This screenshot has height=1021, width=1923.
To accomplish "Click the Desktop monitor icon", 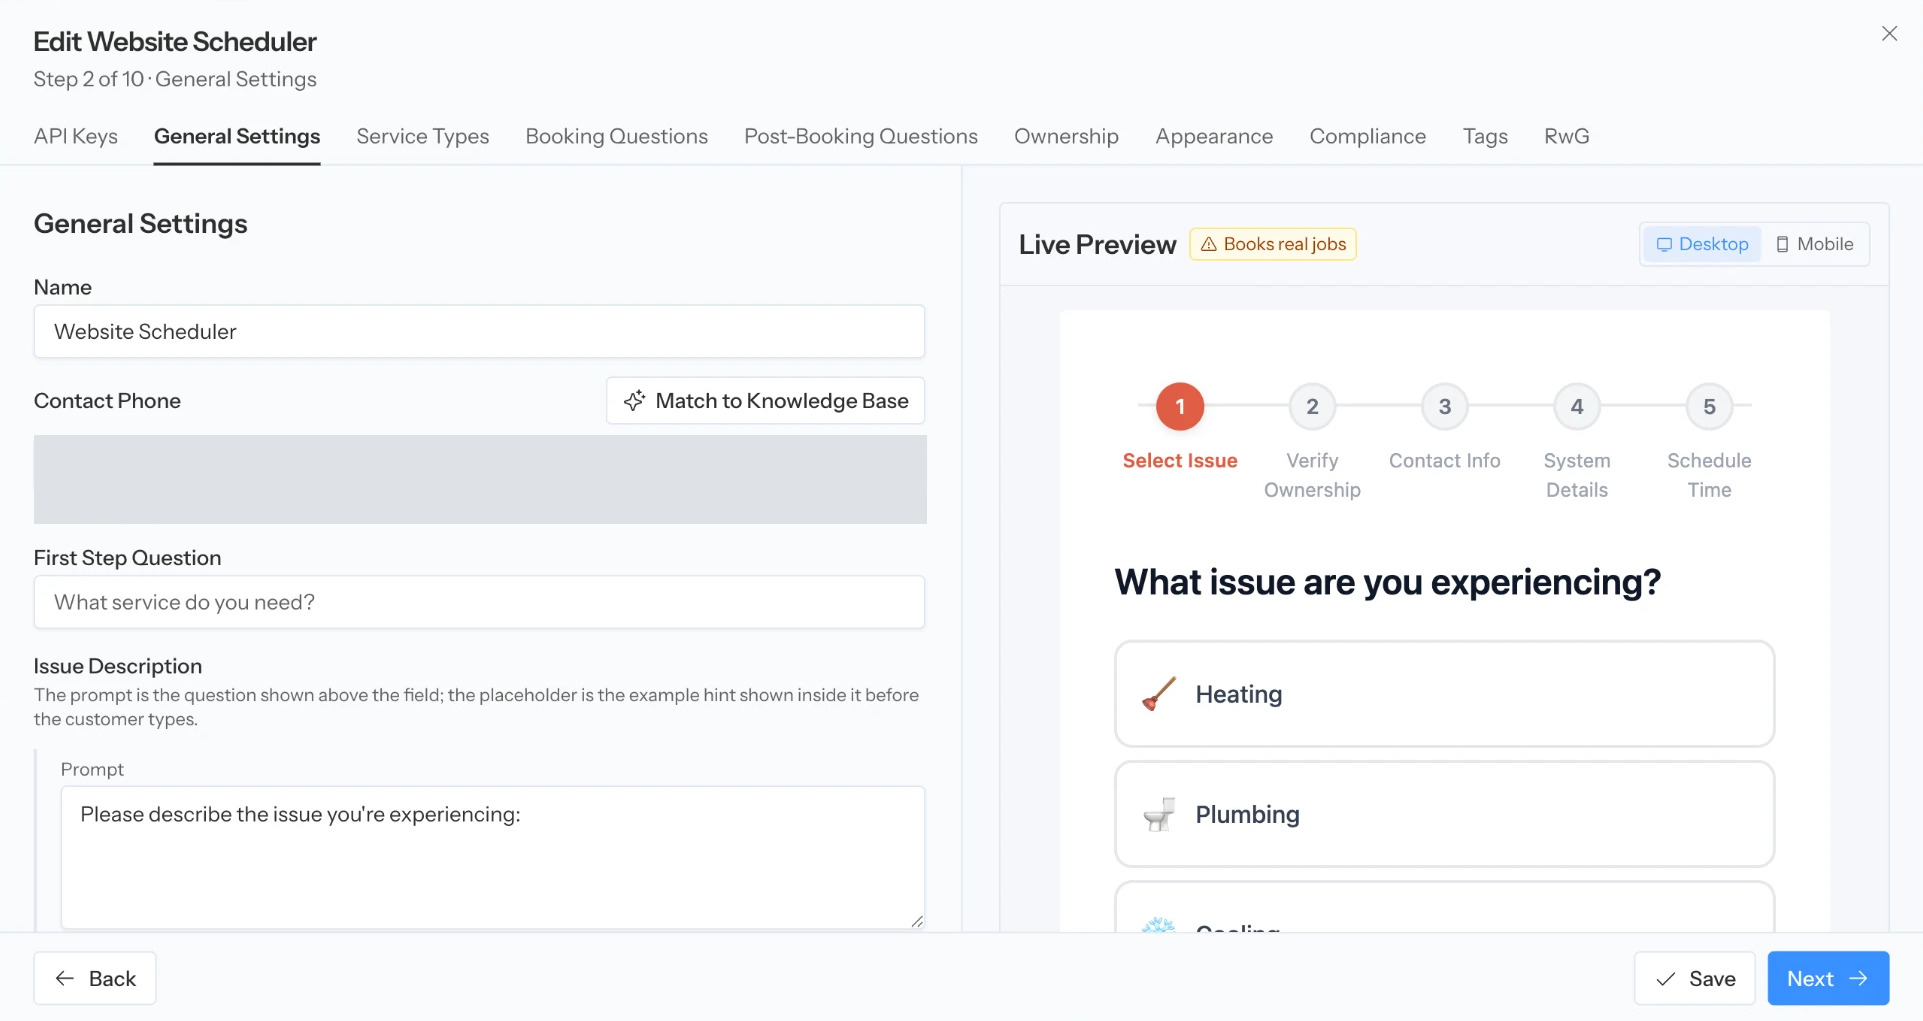I will pyautogui.click(x=1664, y=245).
